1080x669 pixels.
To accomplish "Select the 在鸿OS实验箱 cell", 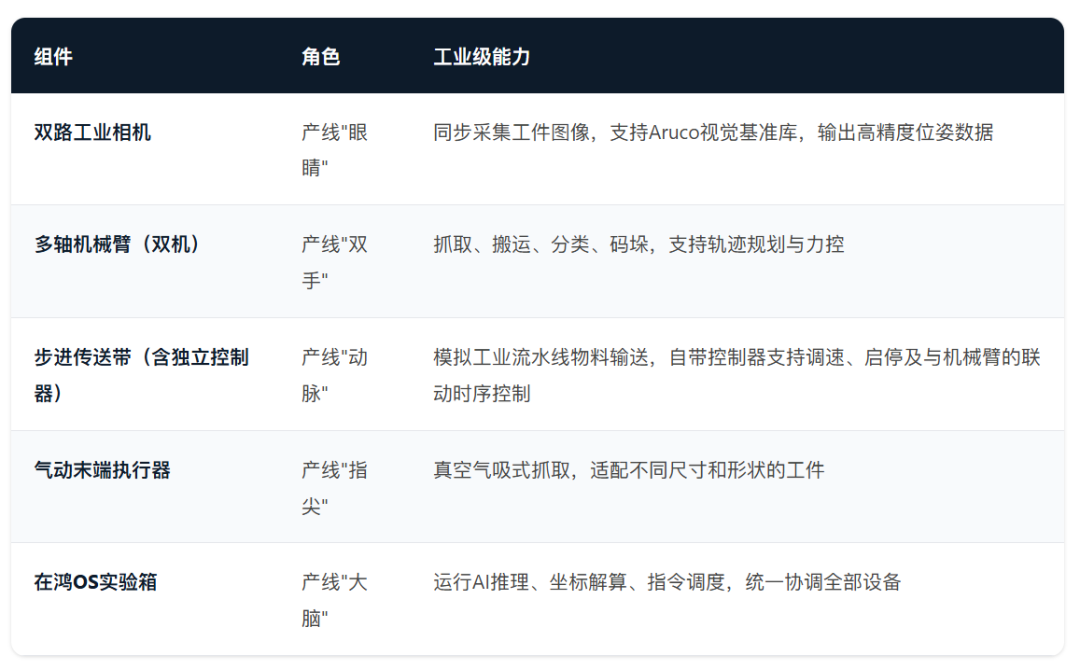I will click(95, 582).
